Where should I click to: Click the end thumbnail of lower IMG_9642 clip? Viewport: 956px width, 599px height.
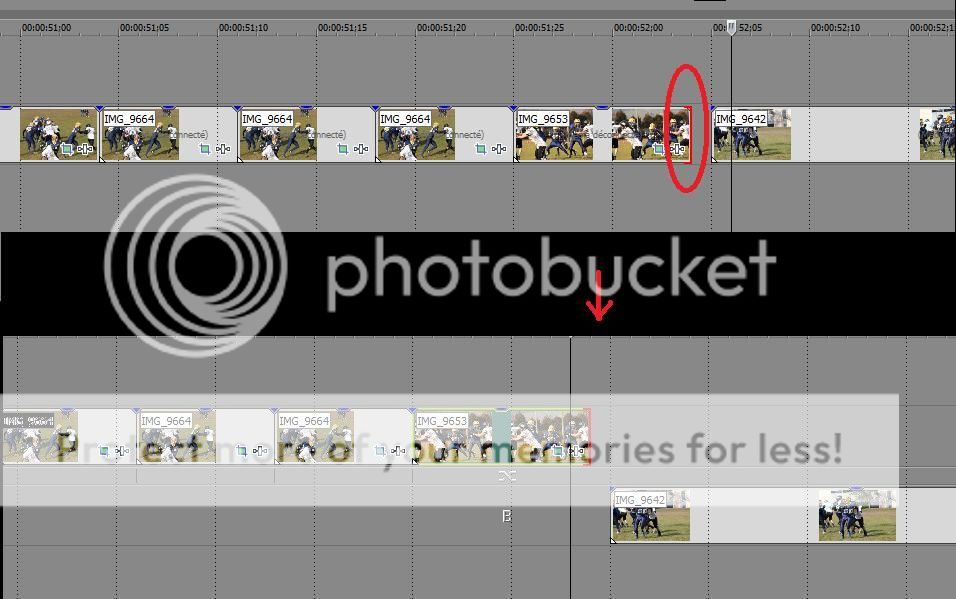(x=857, y=515)
